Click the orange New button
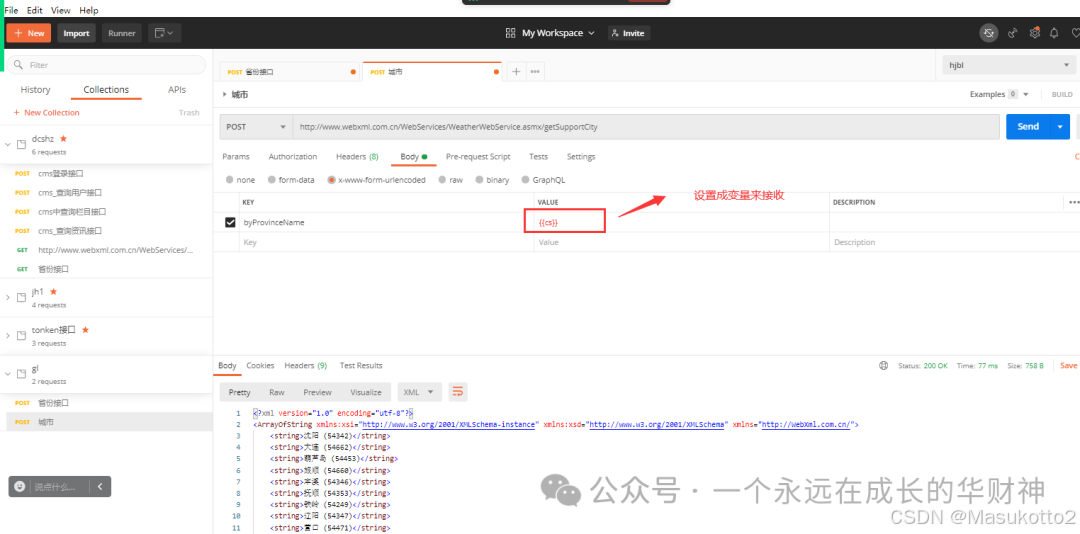Viewport: 1080px width, 534px height. click(28, 33)
